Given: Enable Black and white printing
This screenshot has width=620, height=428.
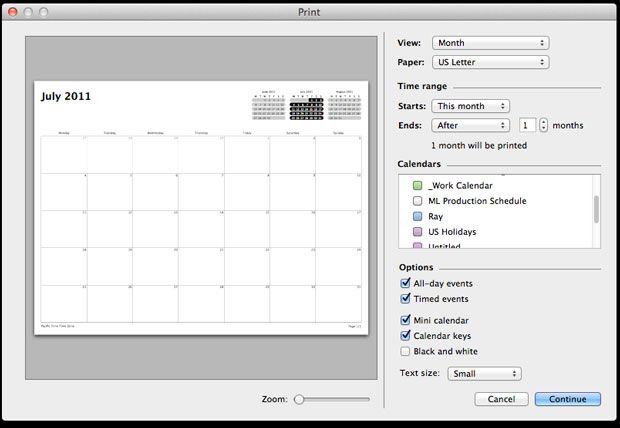Looking at the screenshot, I should [x=405, y=352].
